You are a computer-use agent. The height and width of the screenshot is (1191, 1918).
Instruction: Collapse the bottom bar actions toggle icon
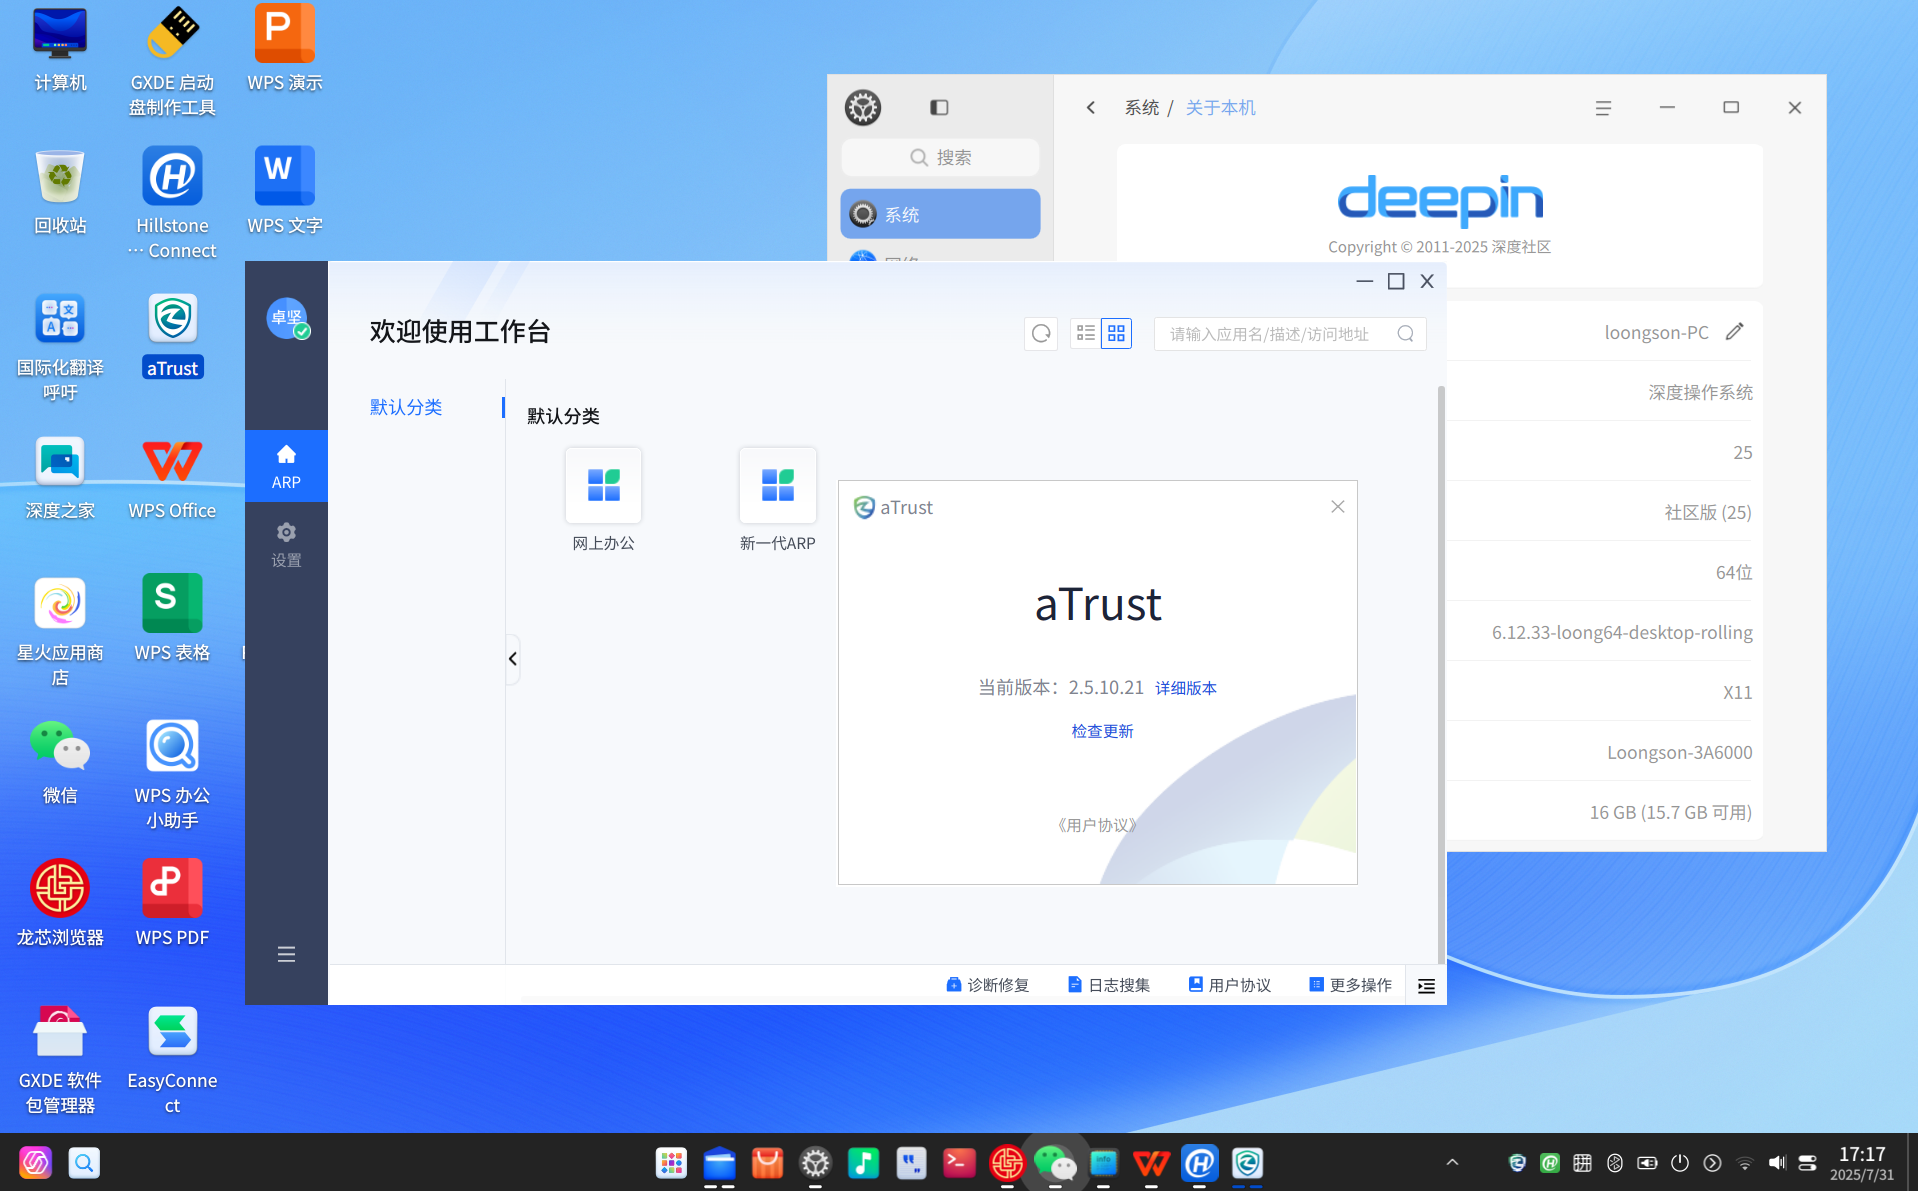click(1426, 986)
